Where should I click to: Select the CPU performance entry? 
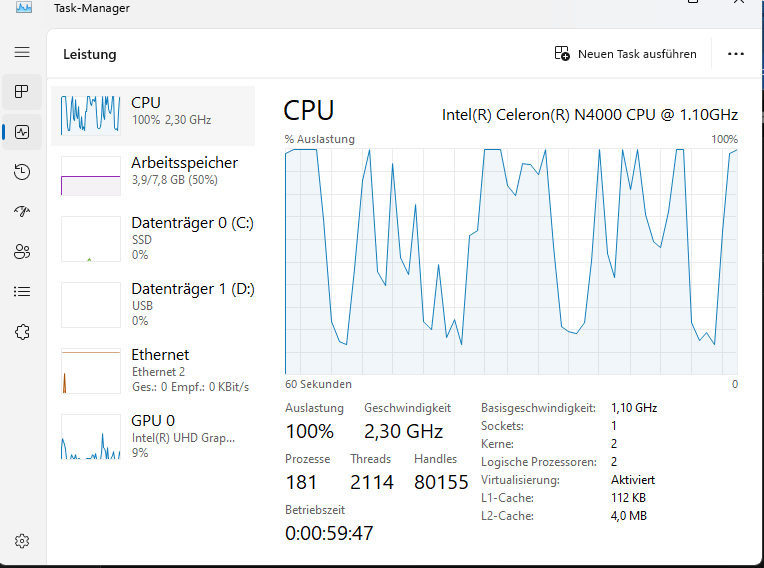153,111
